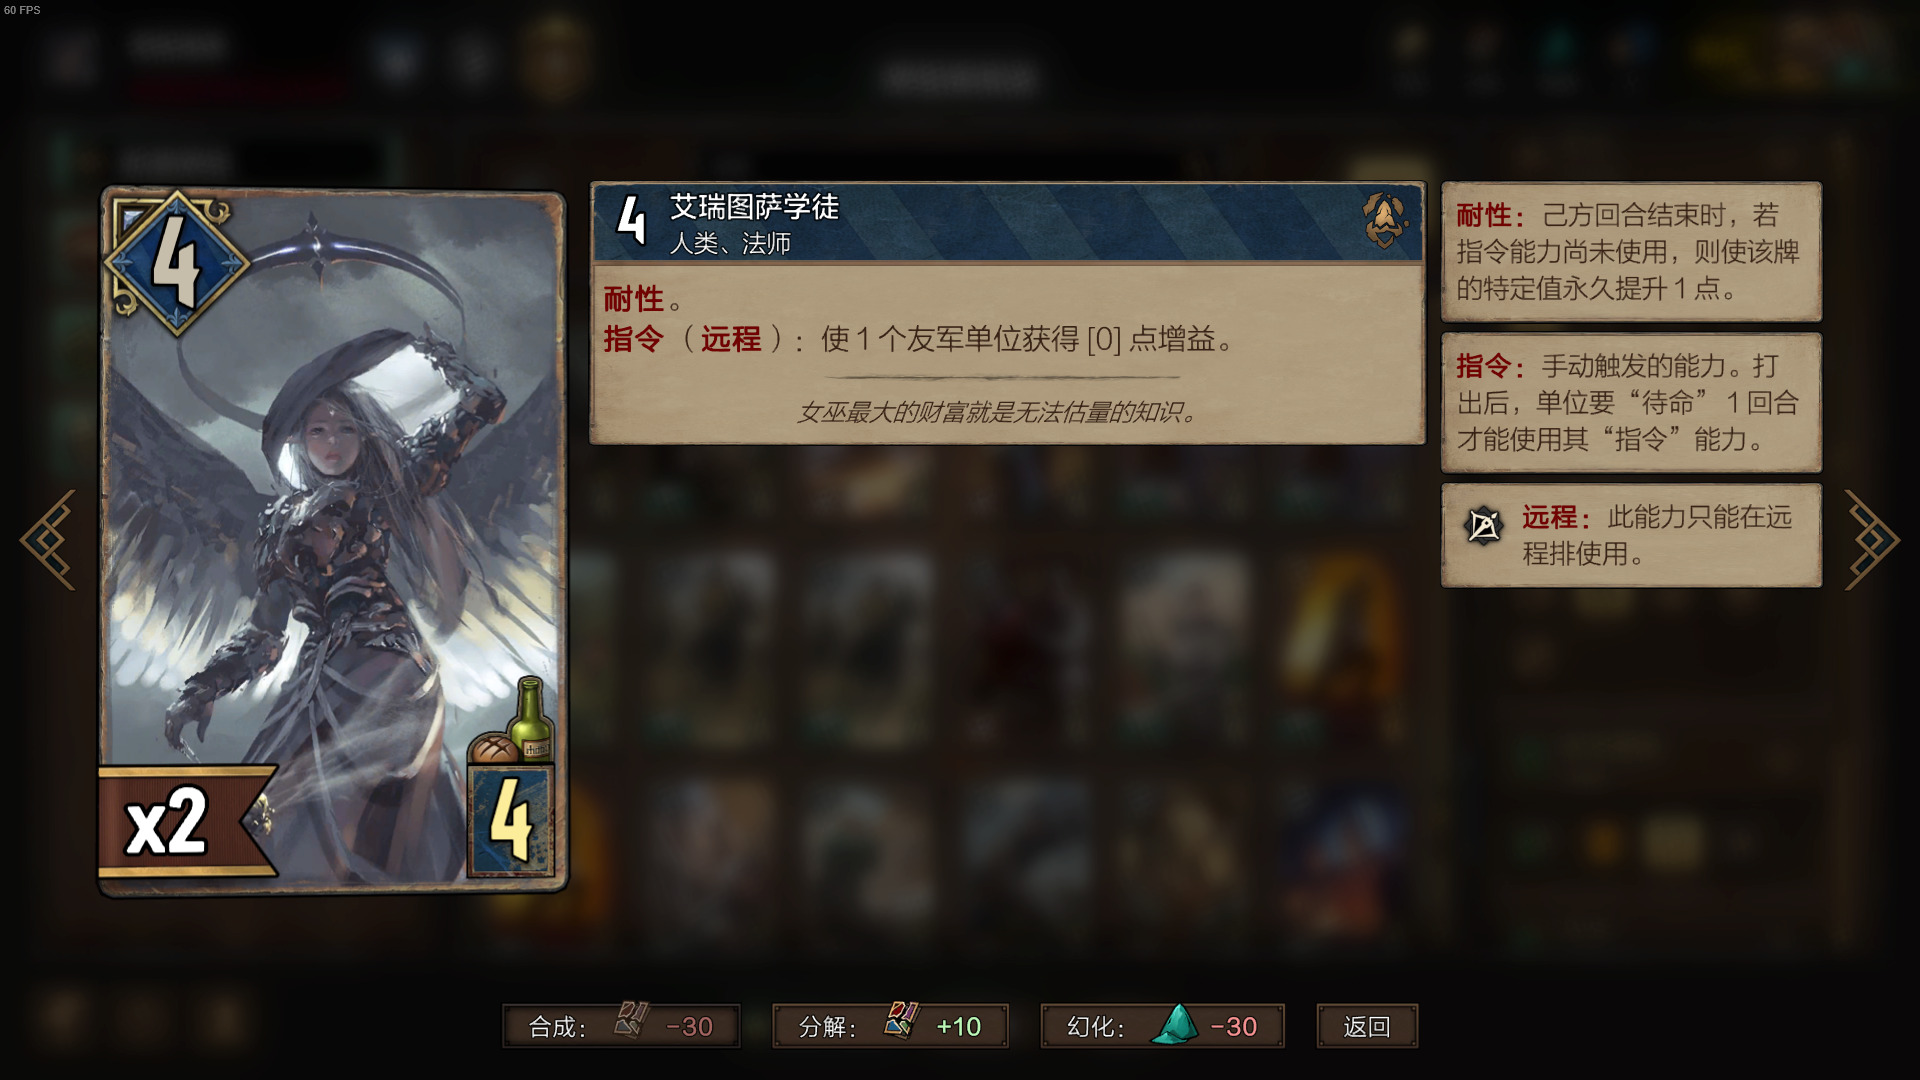This screenshot has width=1920, height=1080.
Task: Click the ranged crossbow icon in tooltip
Action: coord(1483,525)
